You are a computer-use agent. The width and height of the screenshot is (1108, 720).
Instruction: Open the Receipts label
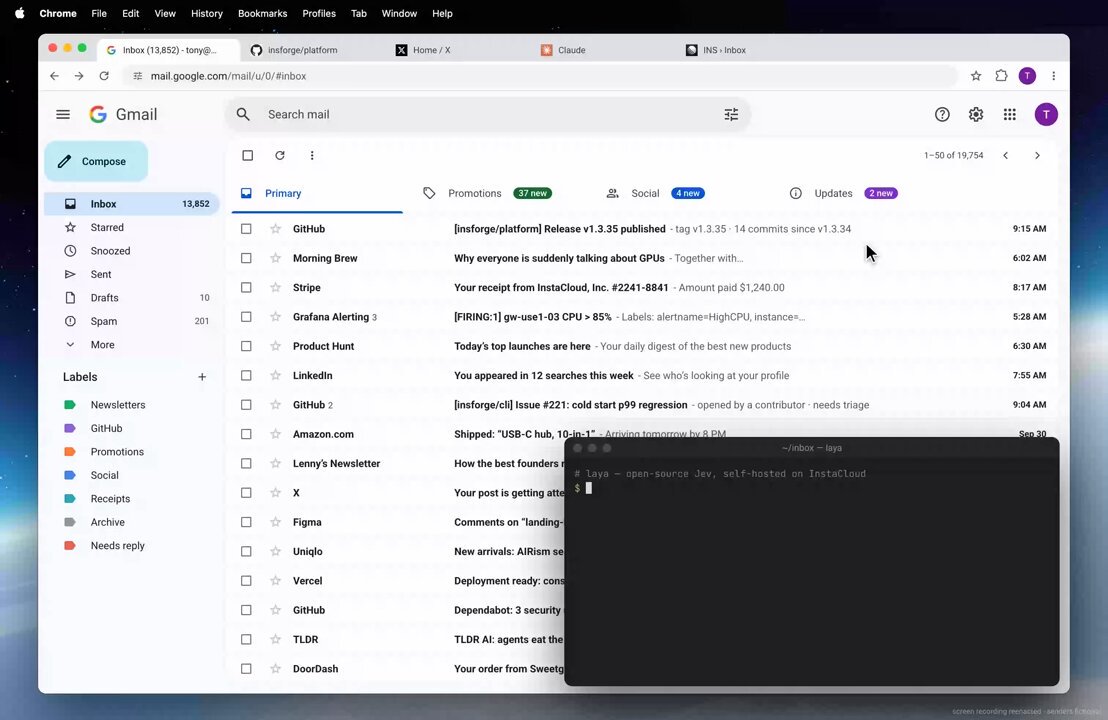point(110,499)
